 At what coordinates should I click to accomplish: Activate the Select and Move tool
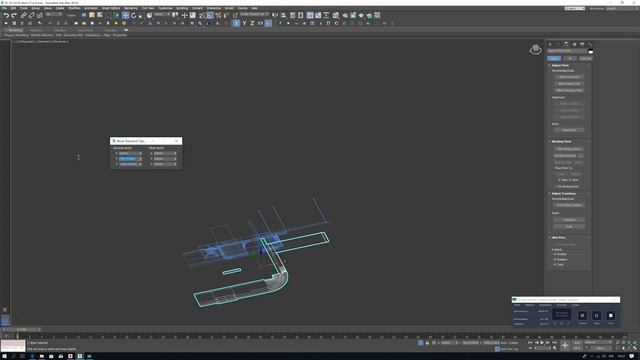click(x=125, y=16)
